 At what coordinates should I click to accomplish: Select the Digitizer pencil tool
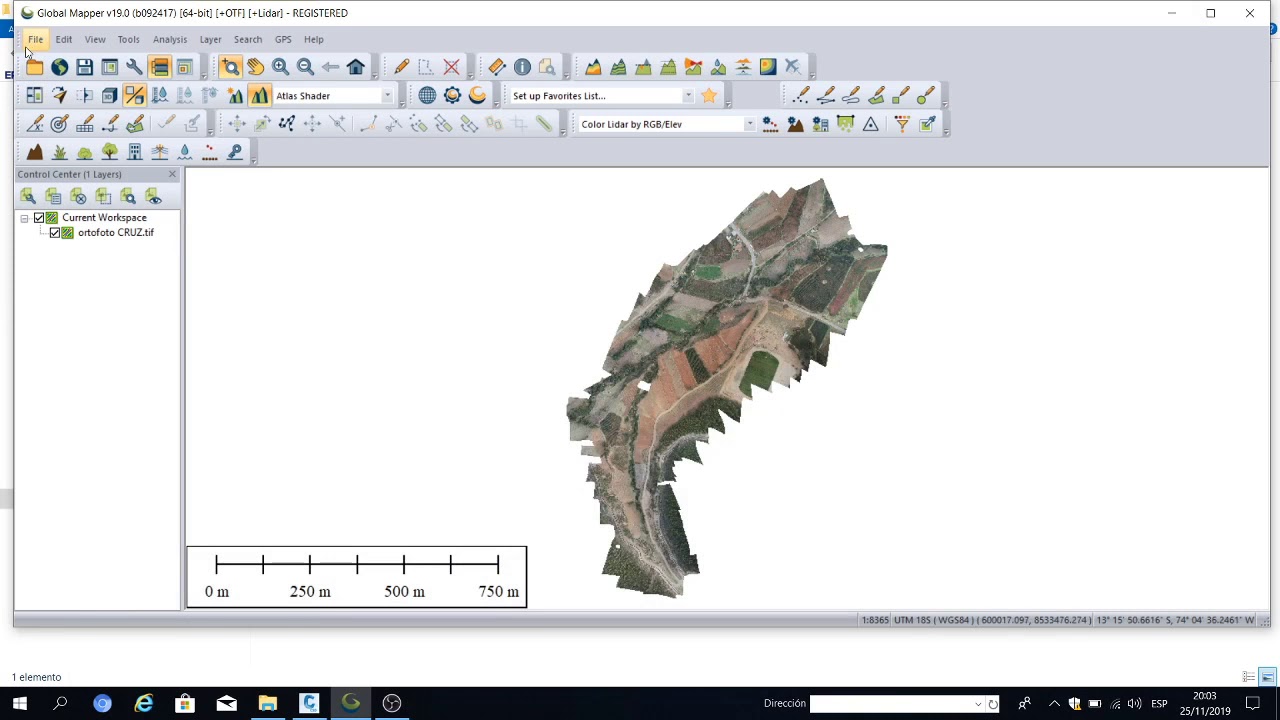tap(401, 67)
